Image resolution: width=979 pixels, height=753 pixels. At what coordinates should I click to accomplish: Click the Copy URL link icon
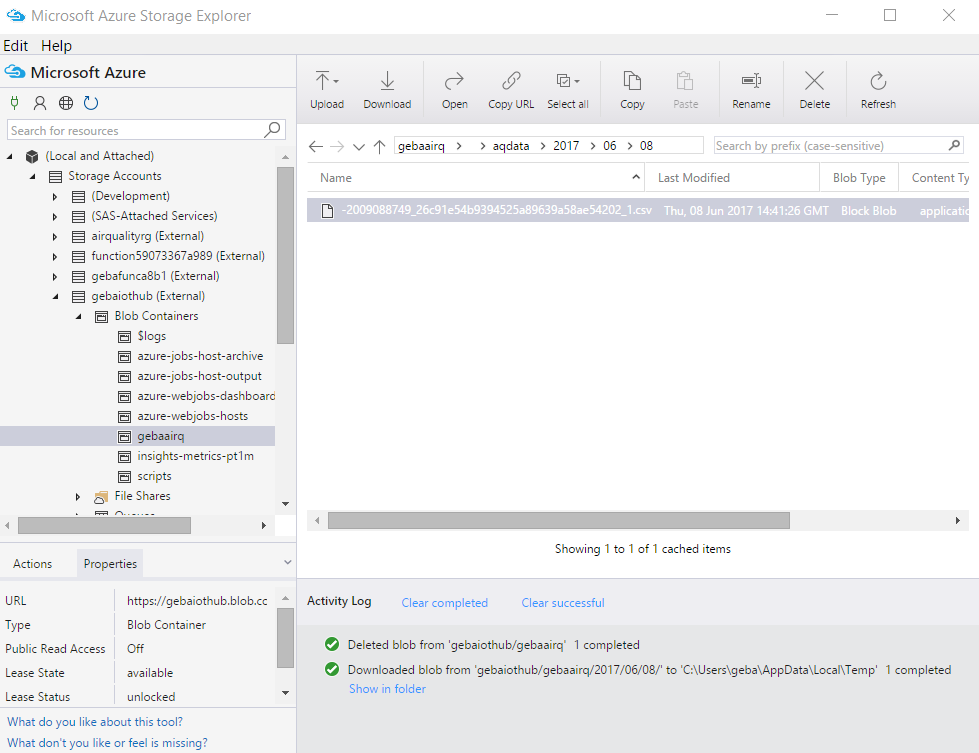[511, 89]
